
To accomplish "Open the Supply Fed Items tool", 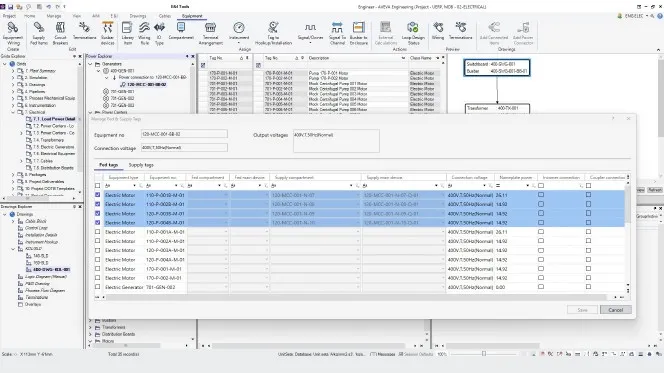I will (x=39, y=33).
